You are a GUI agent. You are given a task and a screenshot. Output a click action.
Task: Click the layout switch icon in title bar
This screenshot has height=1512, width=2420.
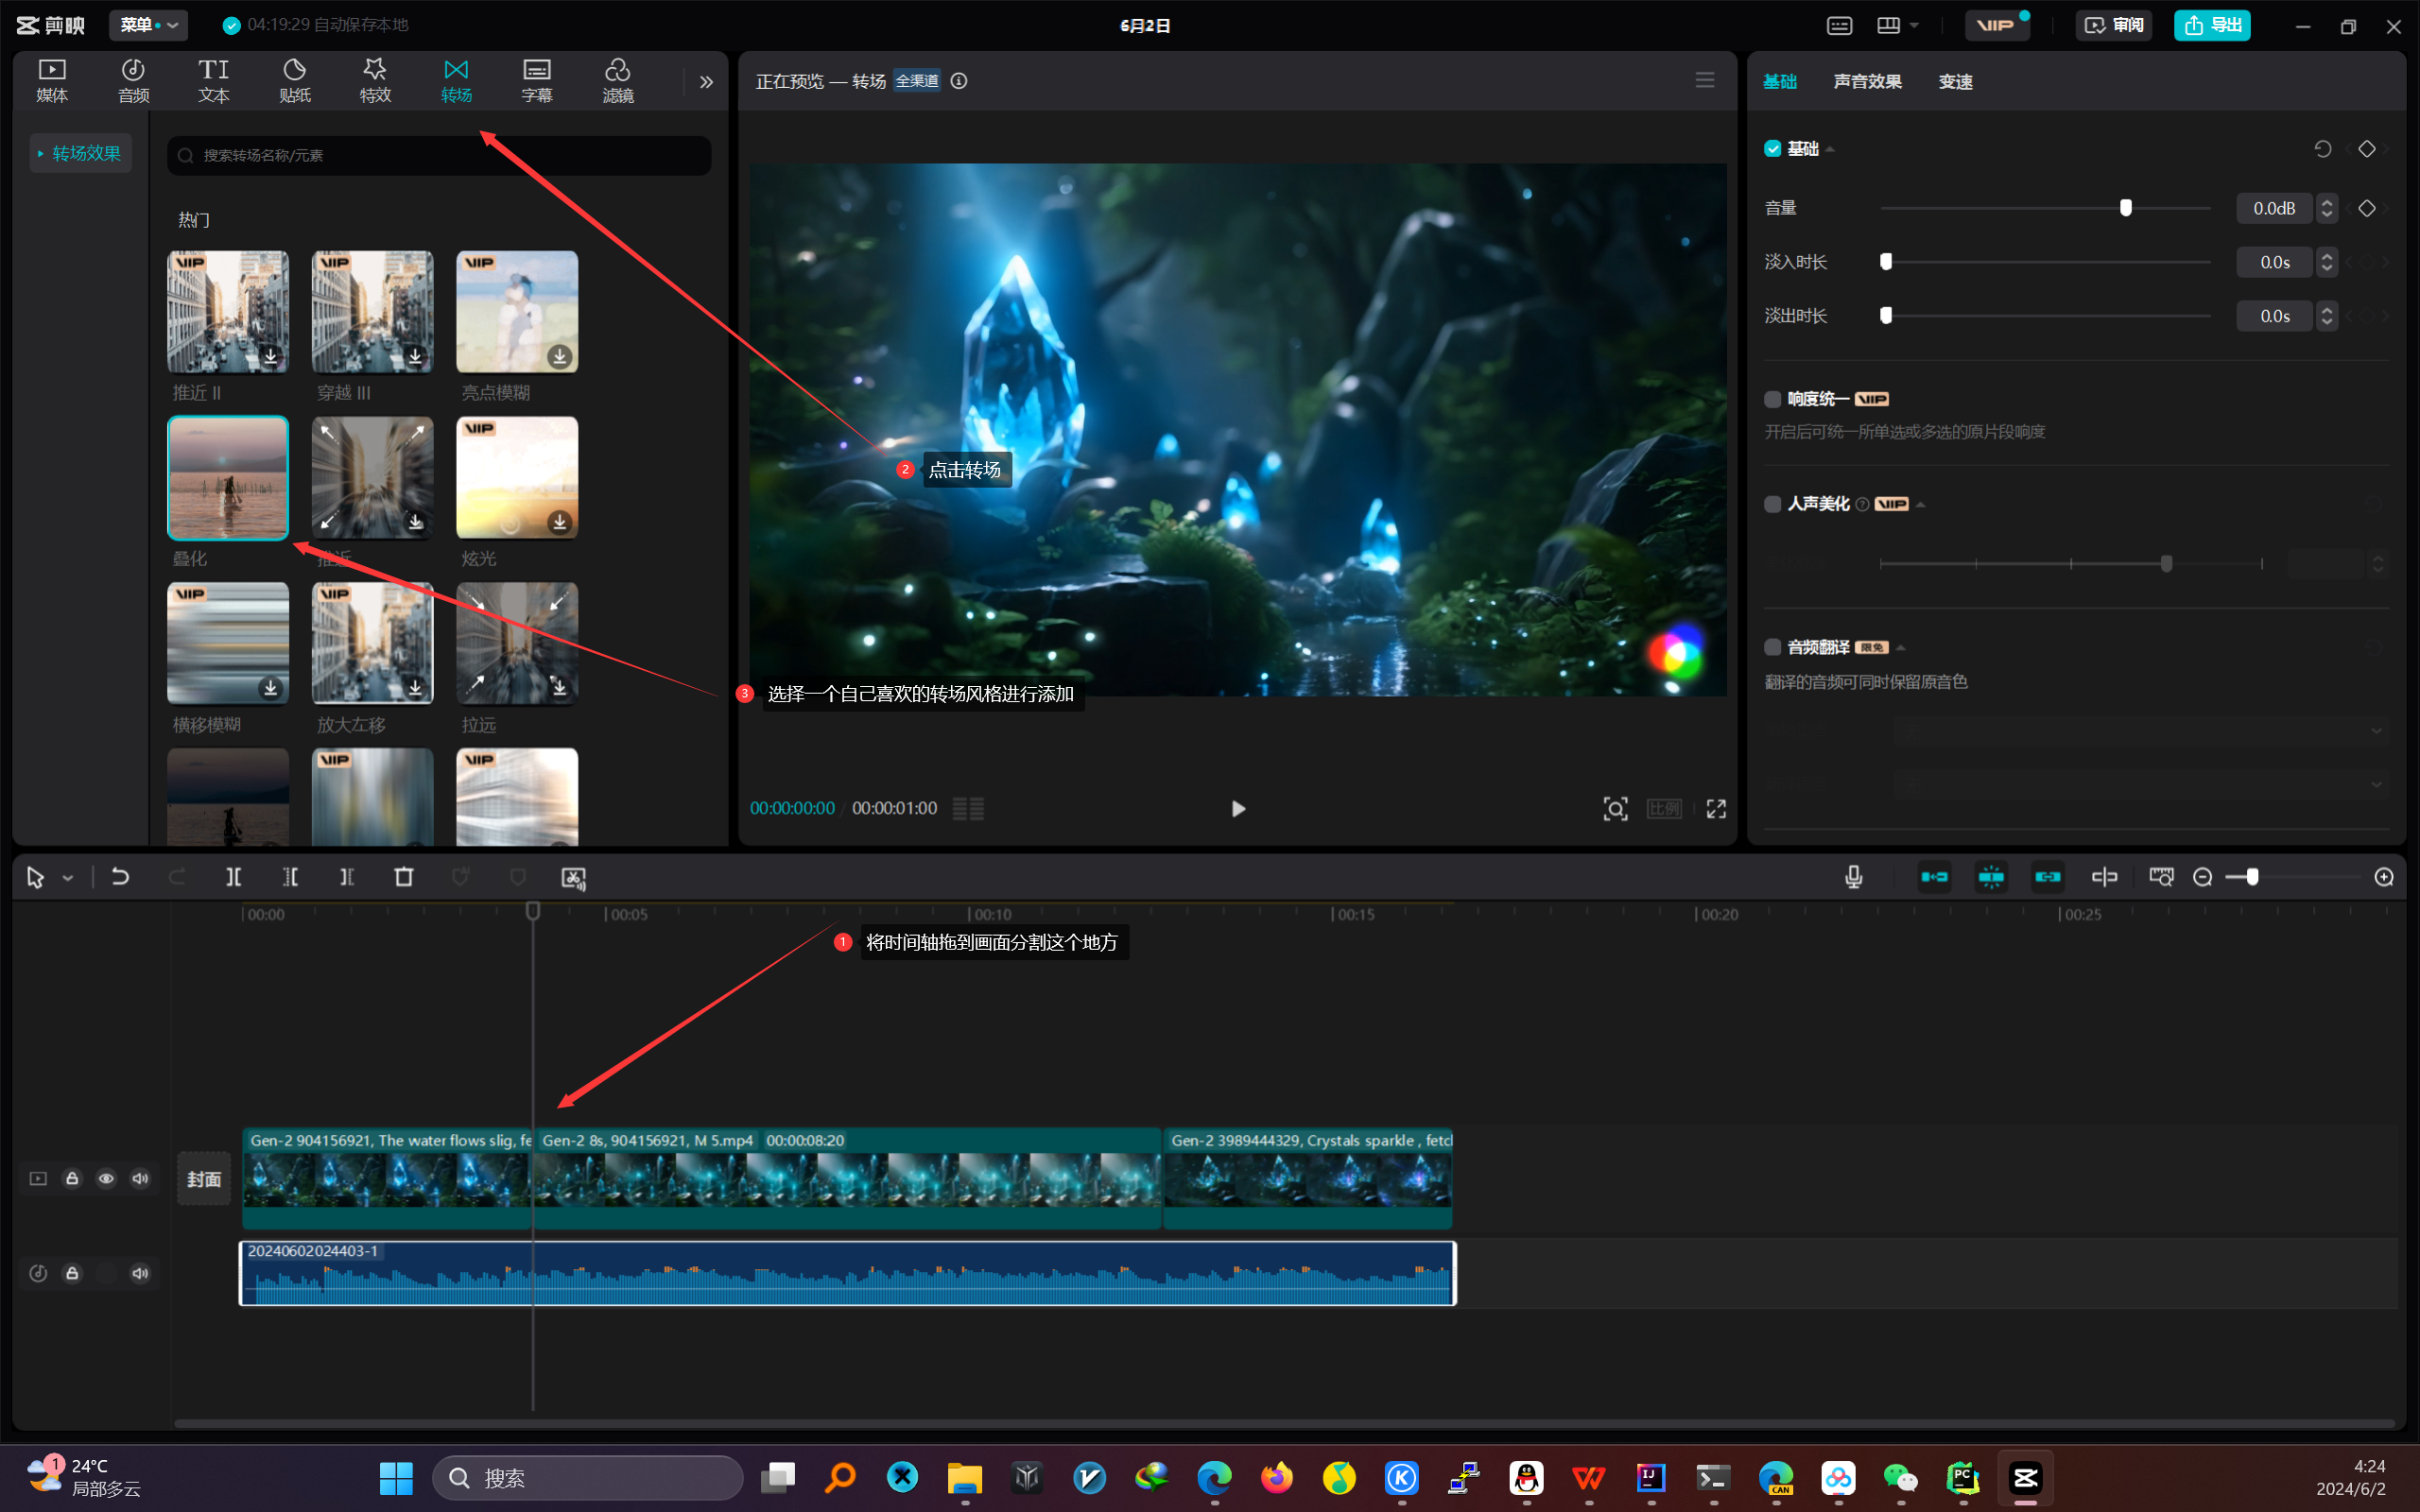[x=1888, y=26]
